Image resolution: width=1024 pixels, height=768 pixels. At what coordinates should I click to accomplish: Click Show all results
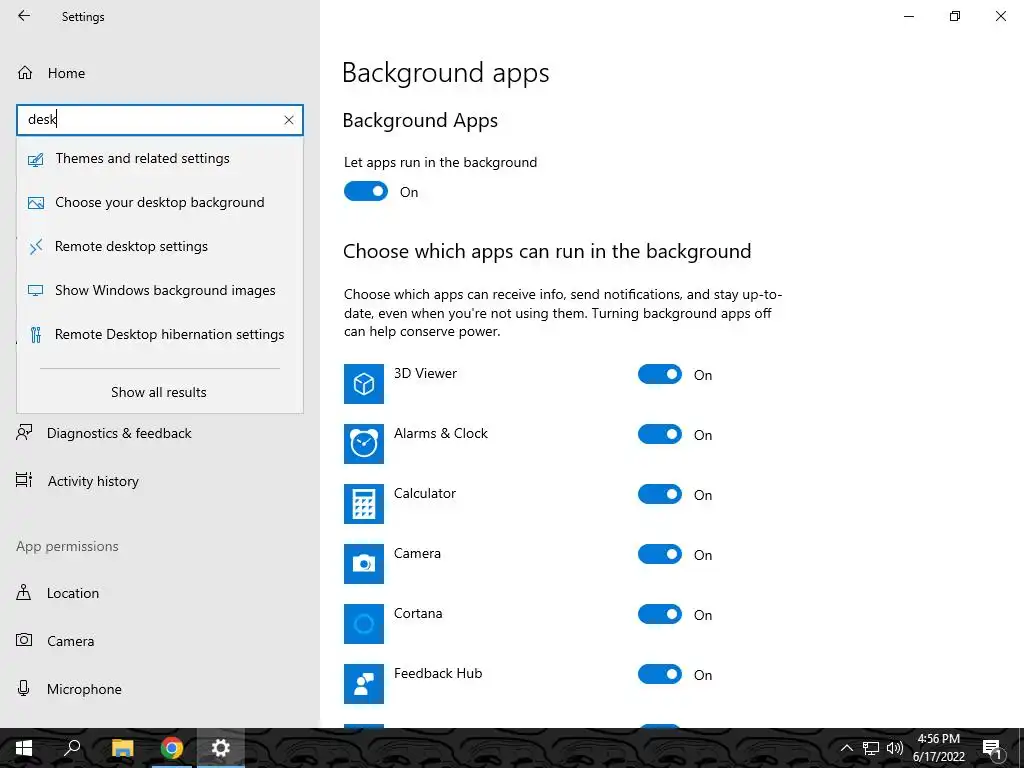159,392
